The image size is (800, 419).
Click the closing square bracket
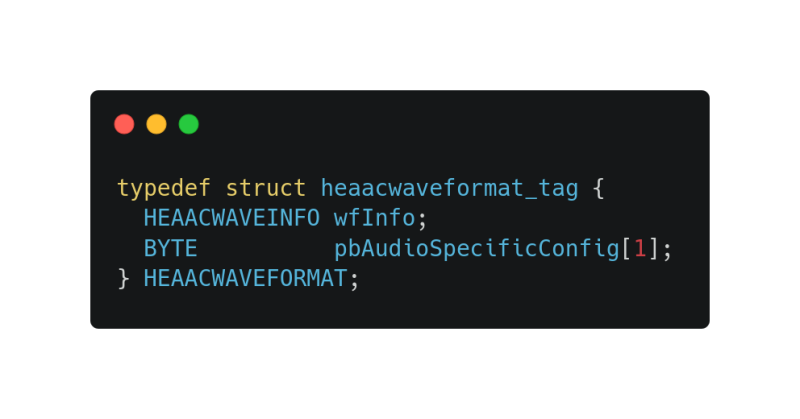(653, 249)
